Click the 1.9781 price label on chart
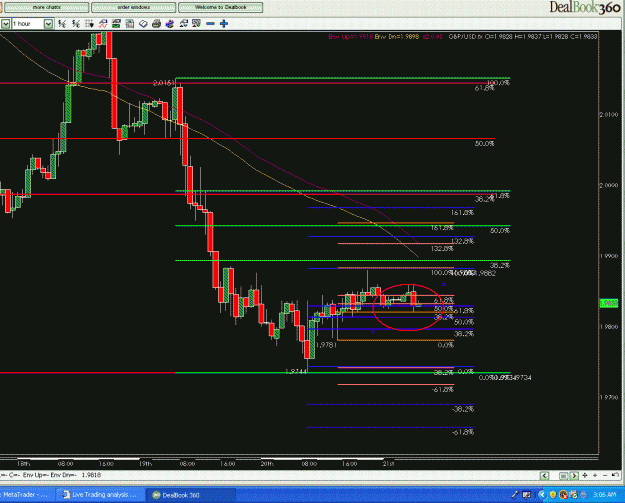 point(326,345)
